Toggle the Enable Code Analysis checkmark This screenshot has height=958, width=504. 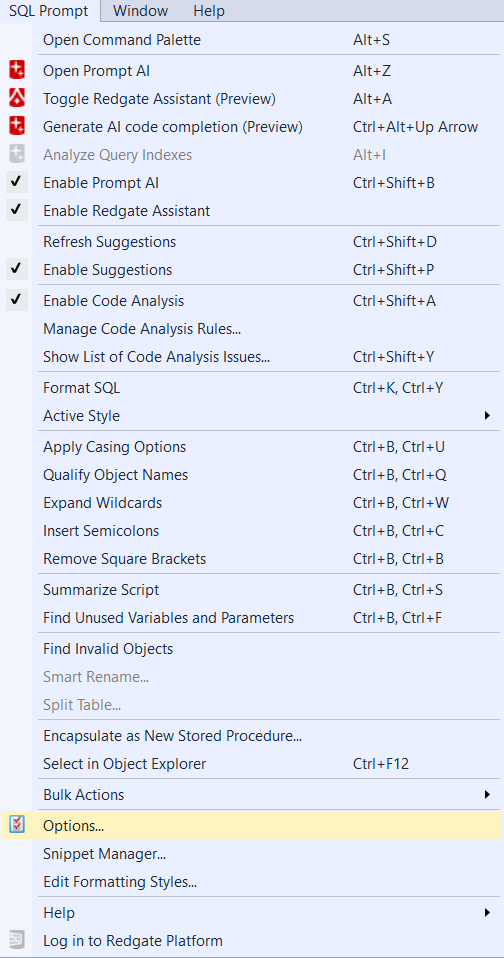click(17, 301)
